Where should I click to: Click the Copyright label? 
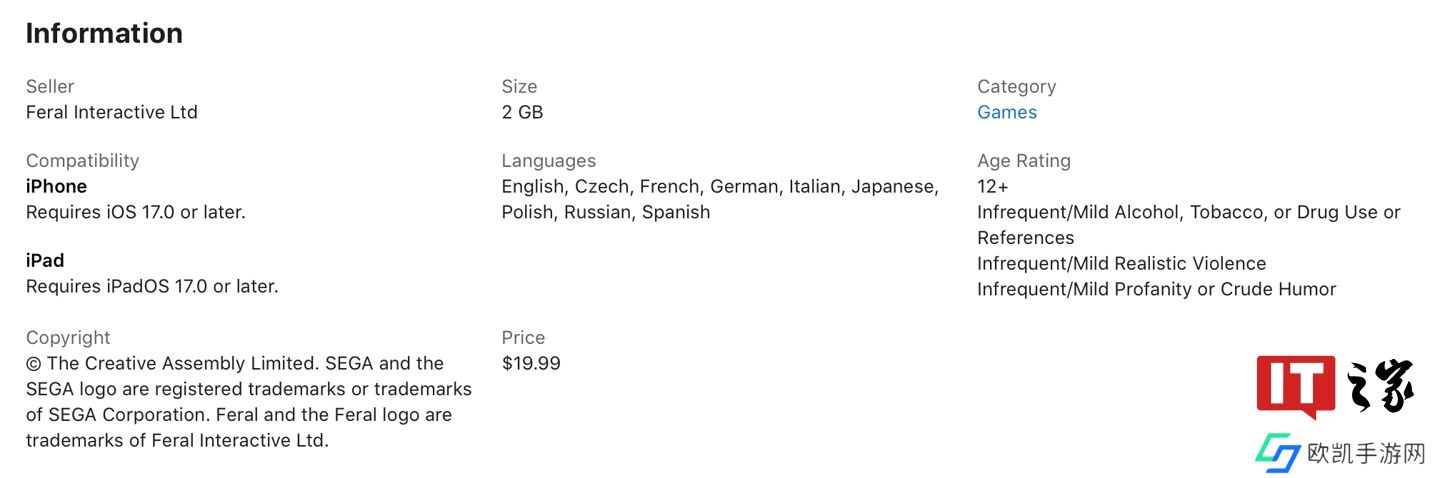click(x=68, y=337)
